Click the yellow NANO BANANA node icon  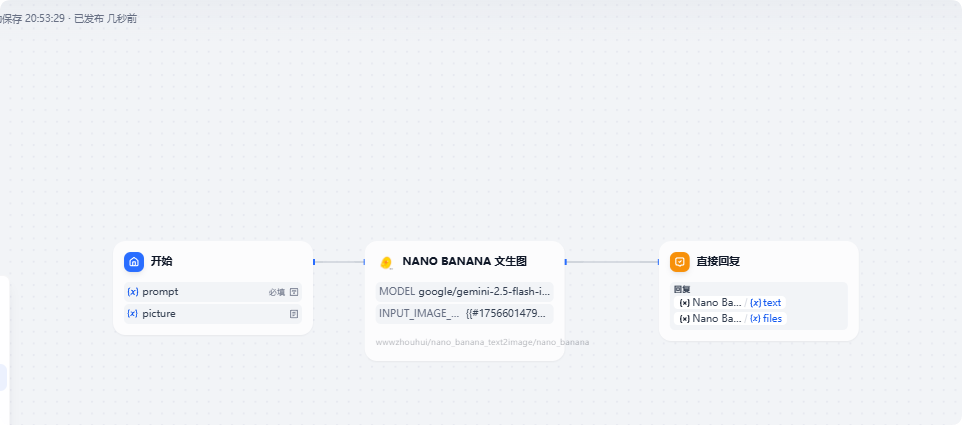click(386, 262)
